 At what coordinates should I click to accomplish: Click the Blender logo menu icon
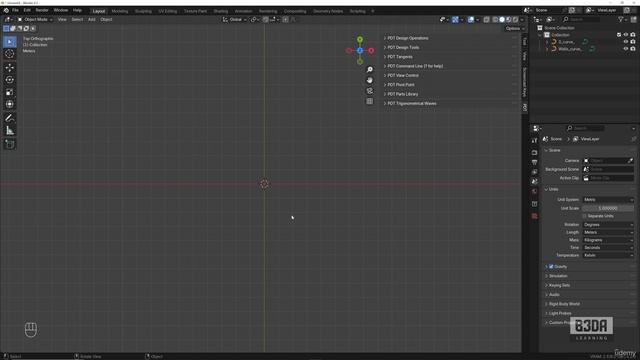(6, 10)
